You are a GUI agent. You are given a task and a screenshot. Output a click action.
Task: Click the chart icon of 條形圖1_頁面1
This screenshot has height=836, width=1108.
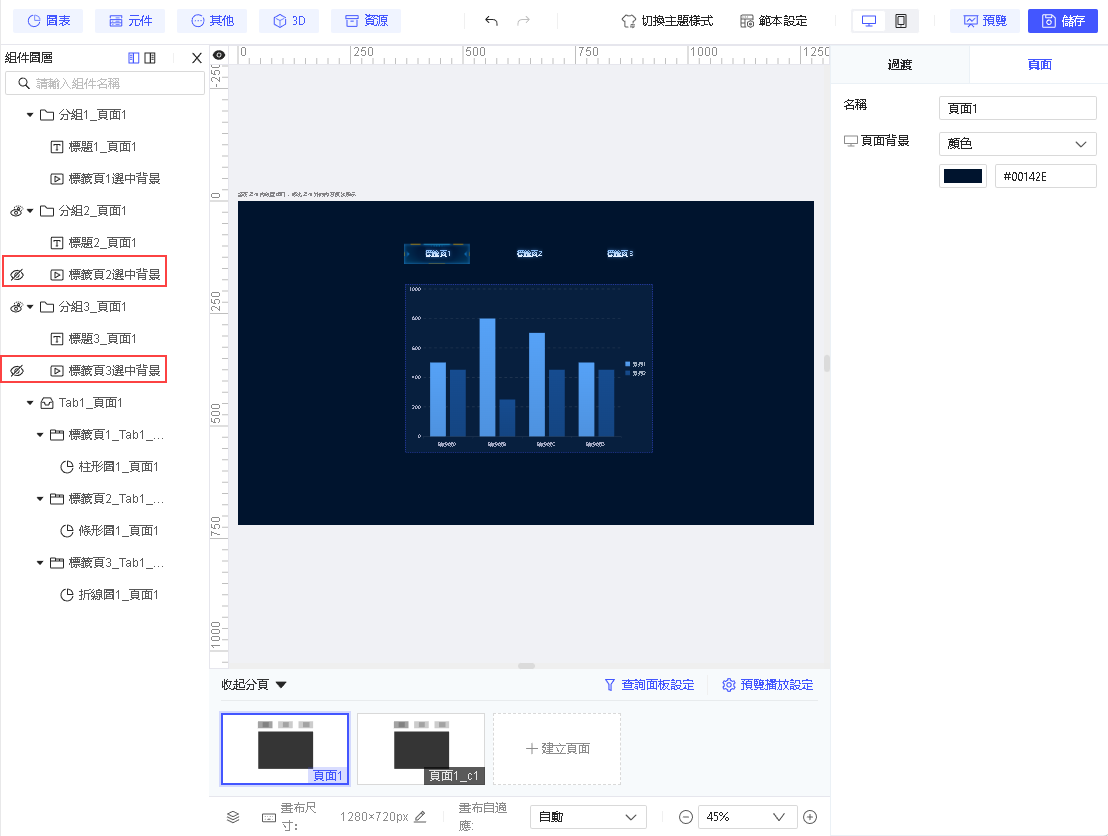[x=66, y=531]
